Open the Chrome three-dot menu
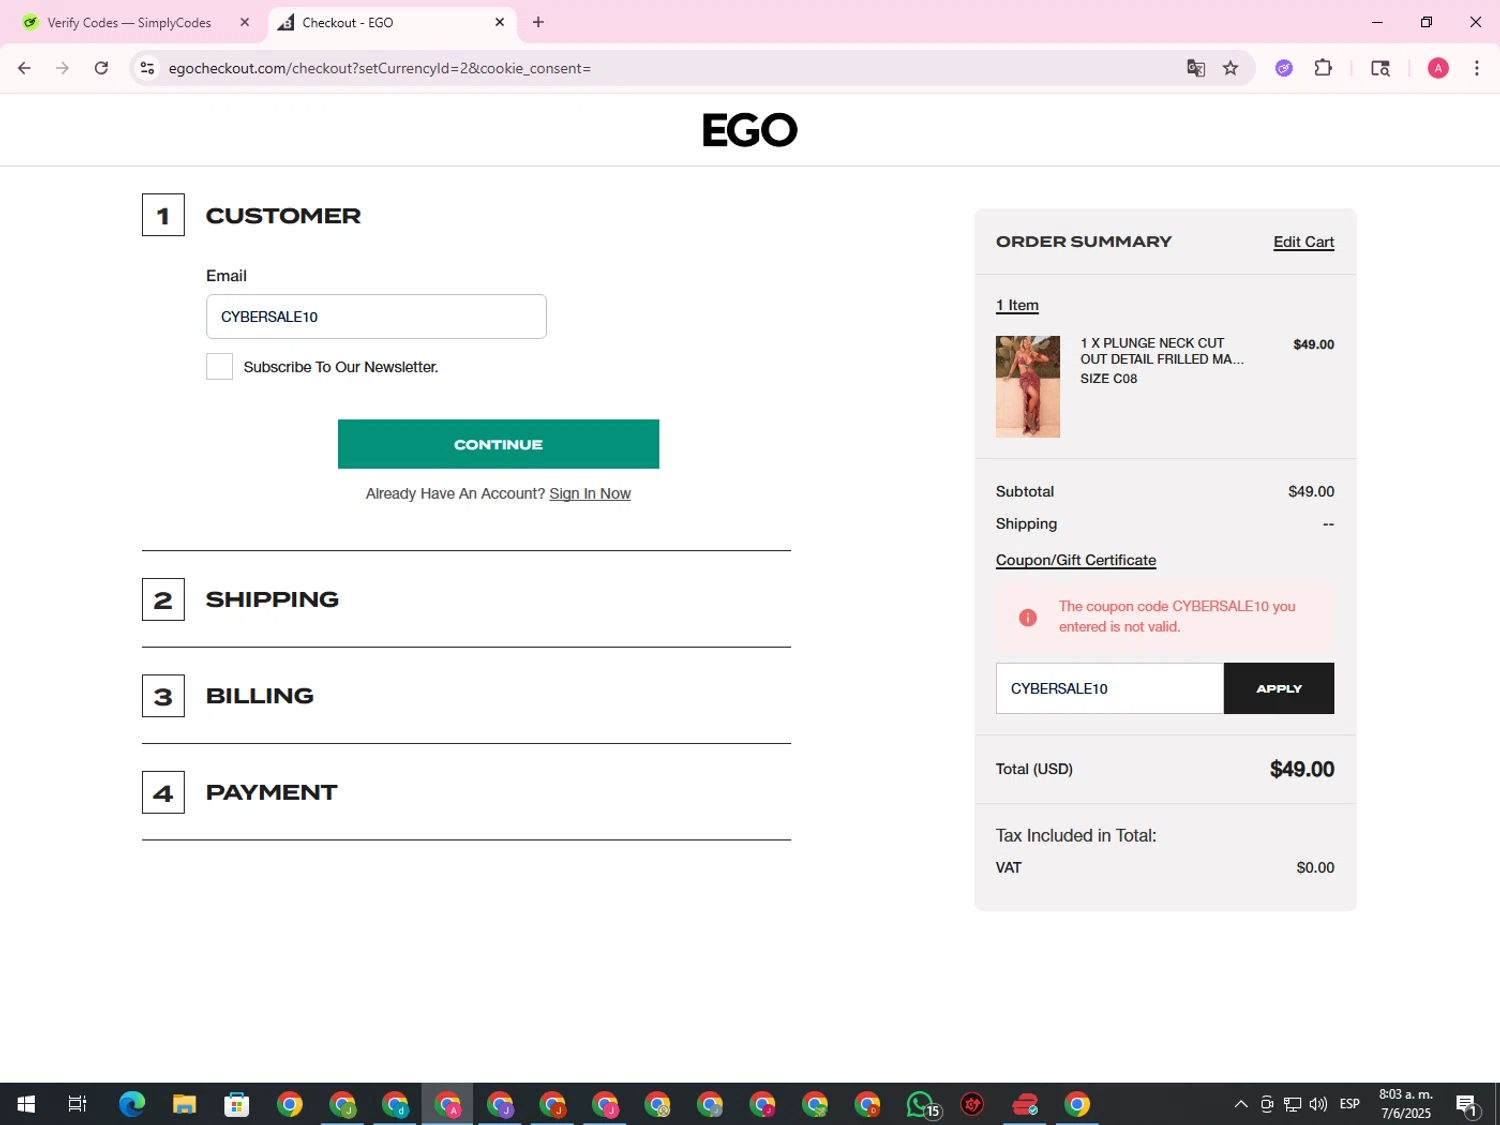The width and height of the screenshot is (1500, 1125). tap(1476, 68)
